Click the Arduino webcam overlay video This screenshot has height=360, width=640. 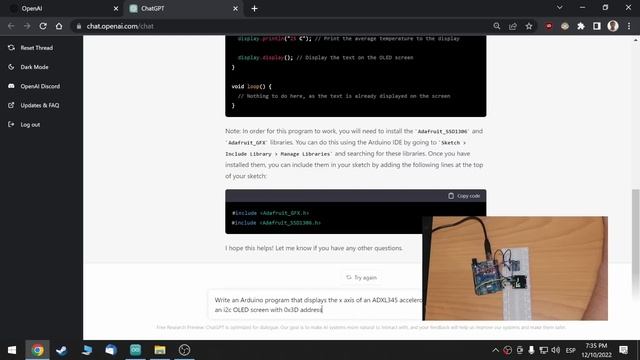pos(515,268)
